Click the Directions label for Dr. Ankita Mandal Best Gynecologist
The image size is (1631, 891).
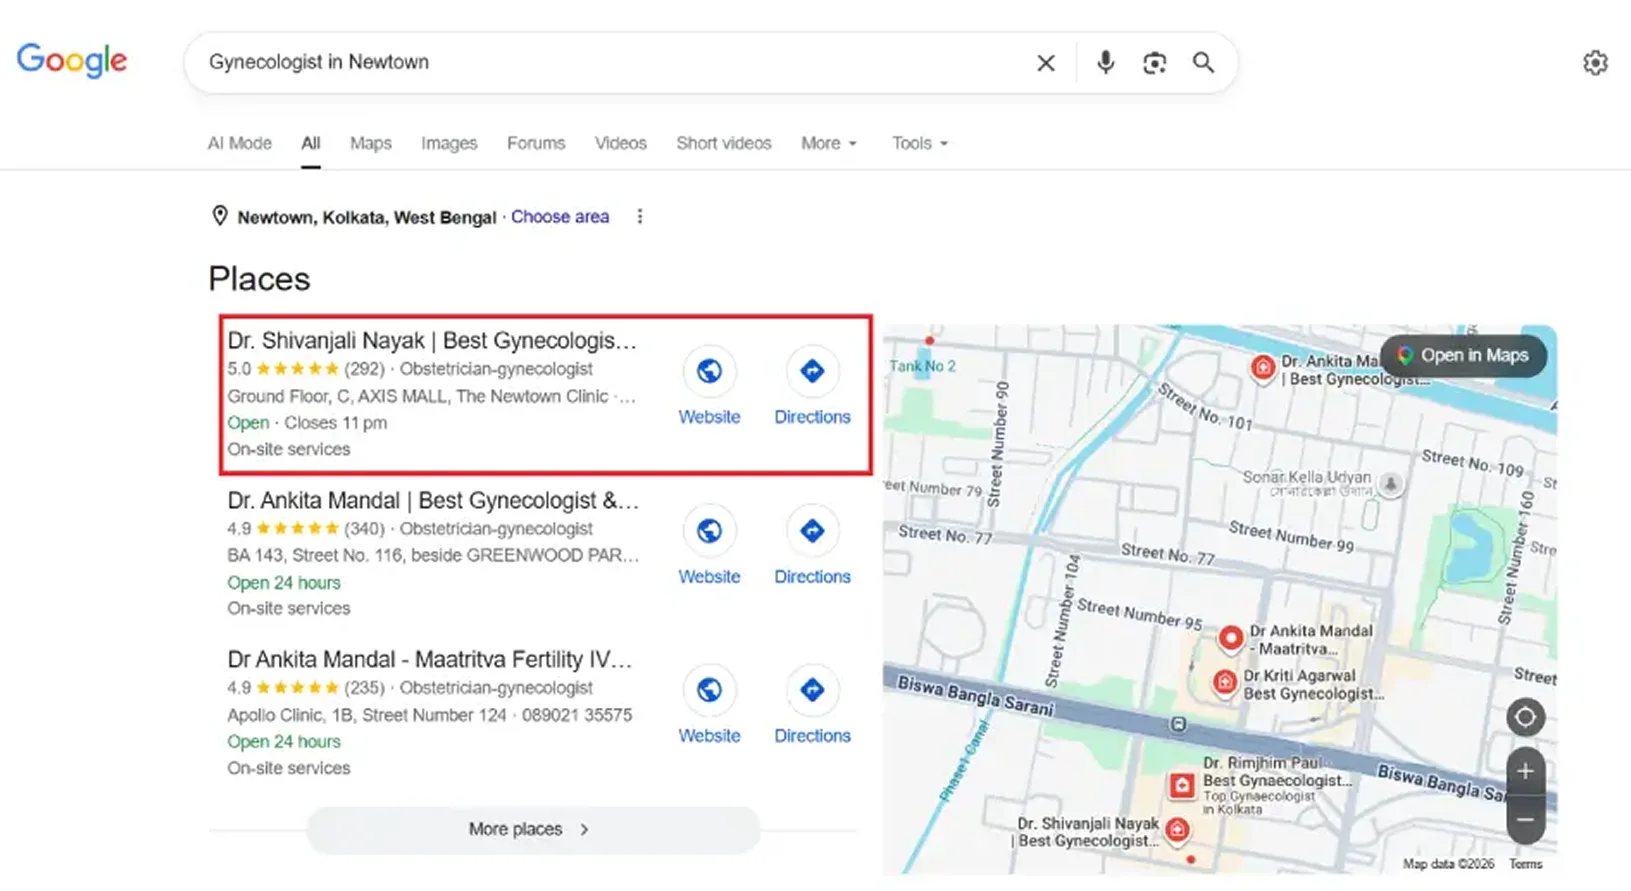[x=812, y=577]
